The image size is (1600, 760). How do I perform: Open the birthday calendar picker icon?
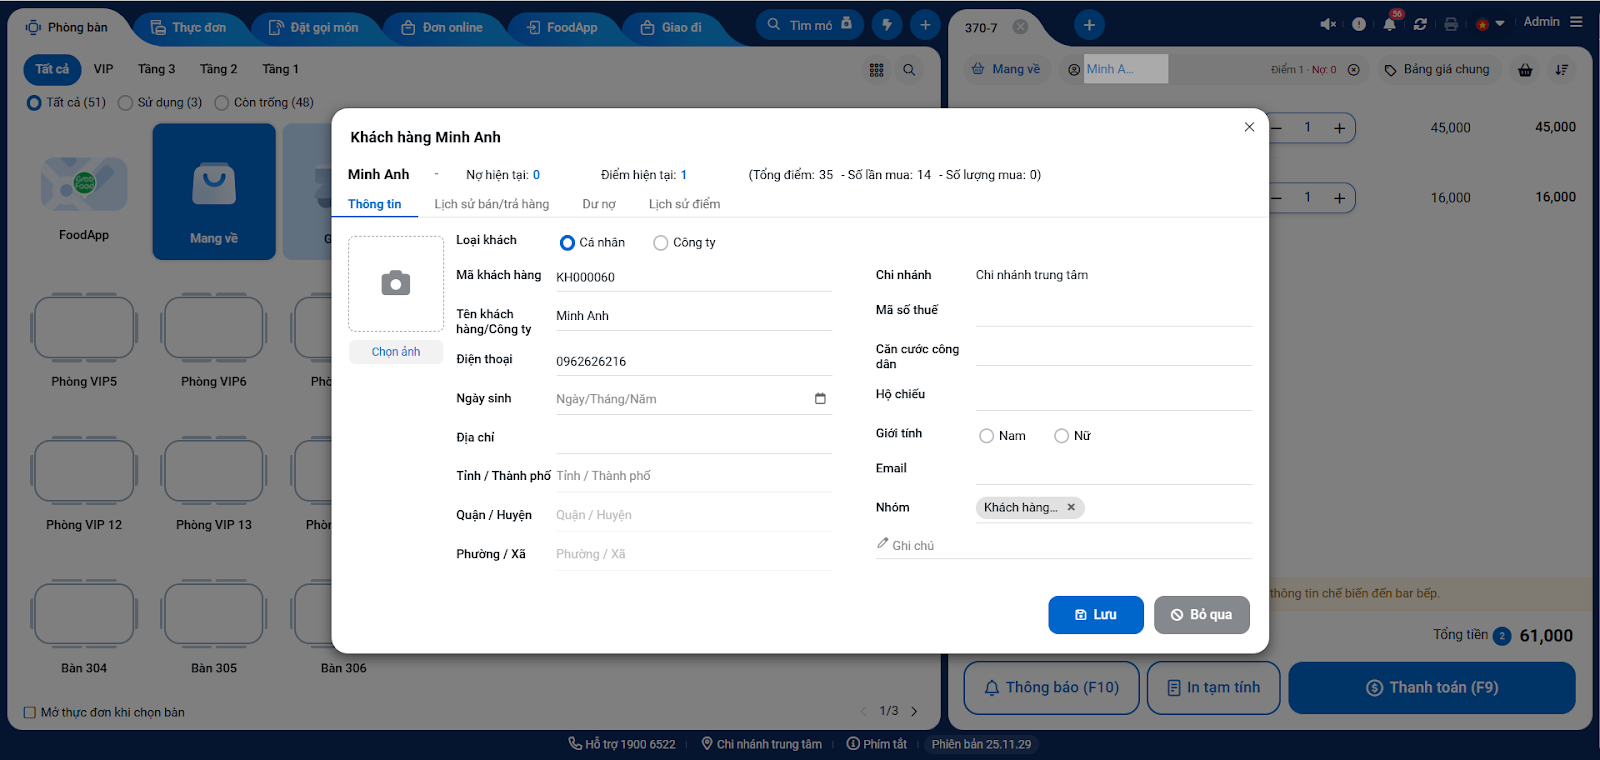pyautogui.click(x=820, y=399)
